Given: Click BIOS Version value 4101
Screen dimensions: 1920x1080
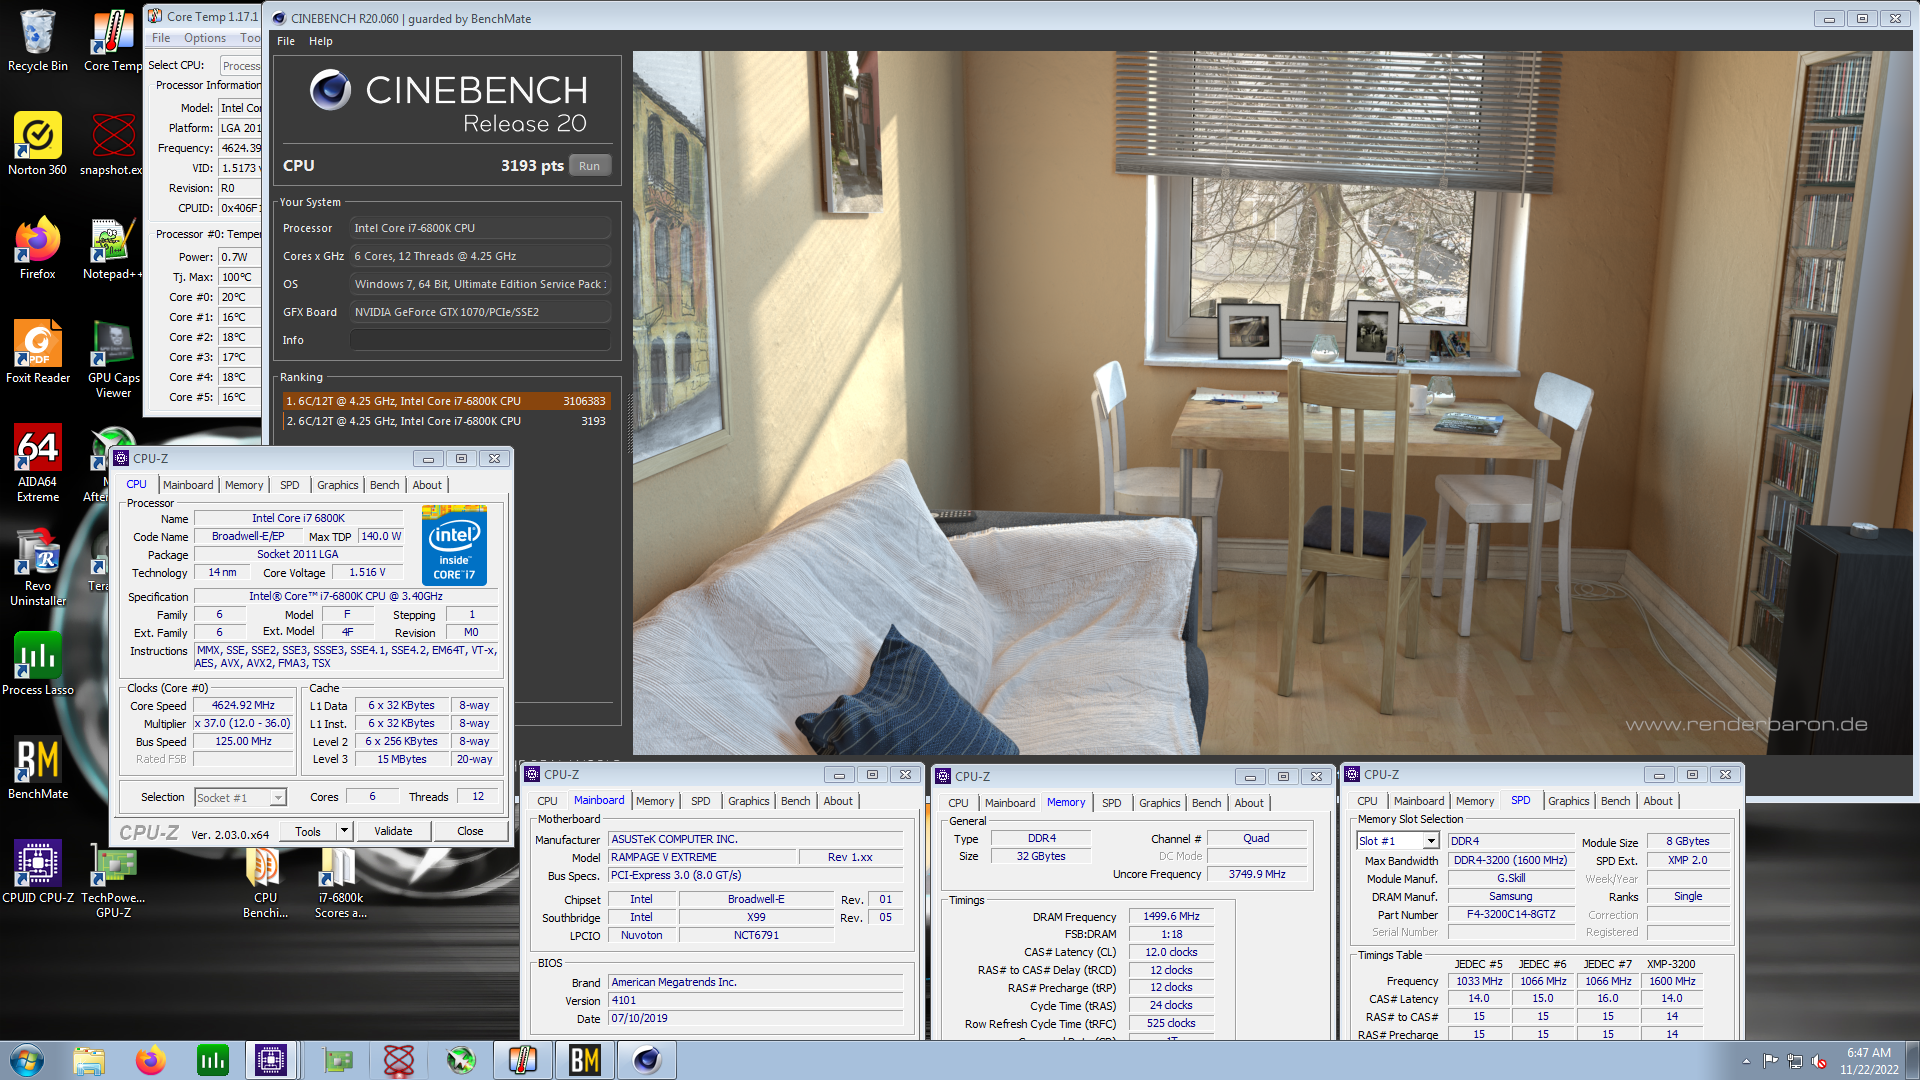Looking at the screenshot, I should [755, 1000].
